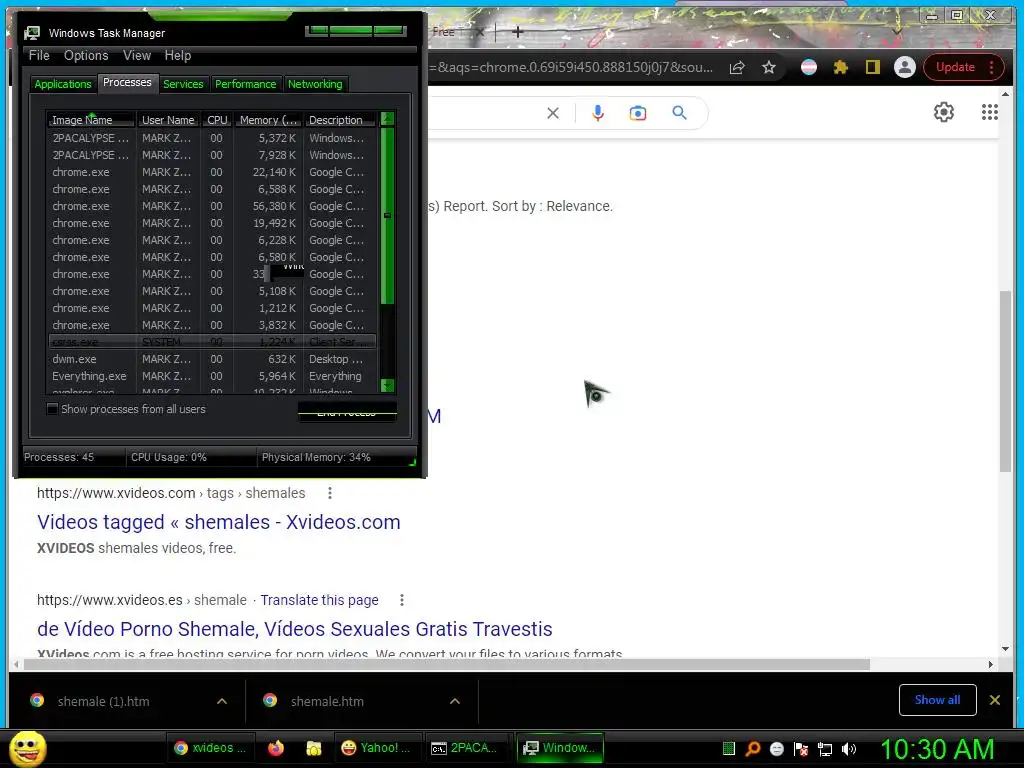The image size is (1024, 768).
Task: Clear the Google search box text
Action: [552, 113]
